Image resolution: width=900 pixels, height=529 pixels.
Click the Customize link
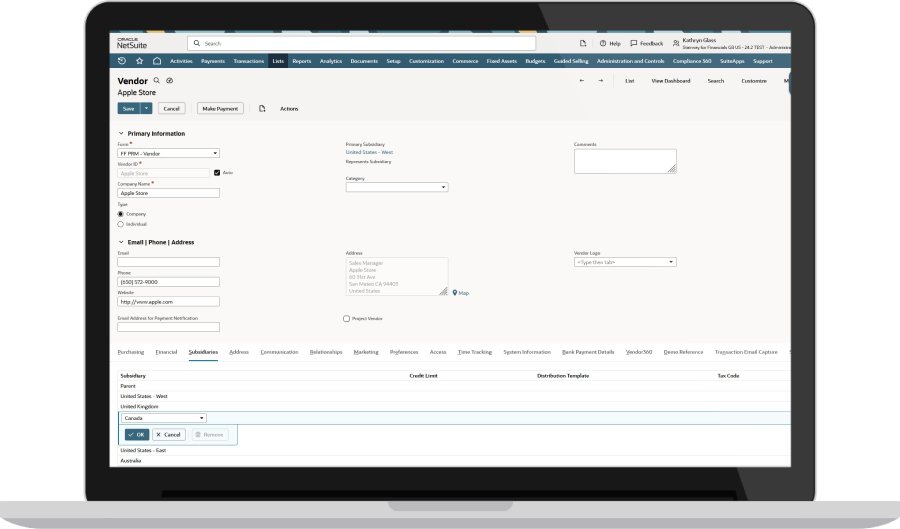[754, 81]
